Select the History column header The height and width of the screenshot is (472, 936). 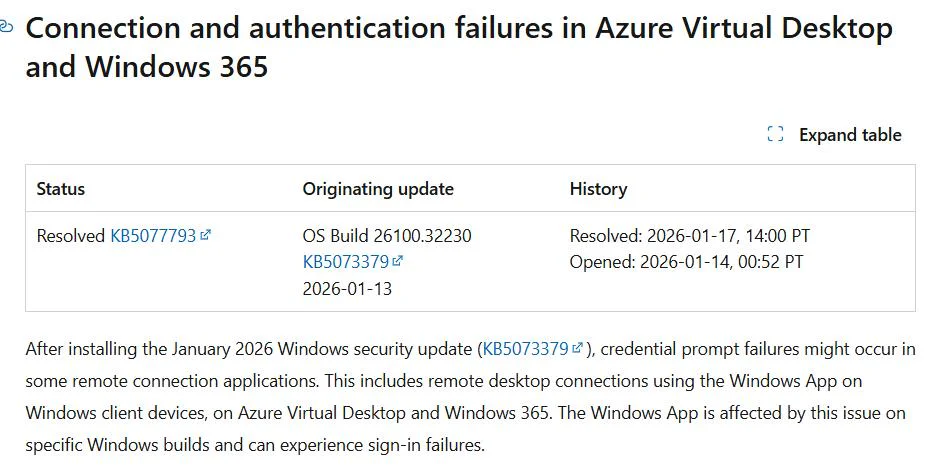598,189
